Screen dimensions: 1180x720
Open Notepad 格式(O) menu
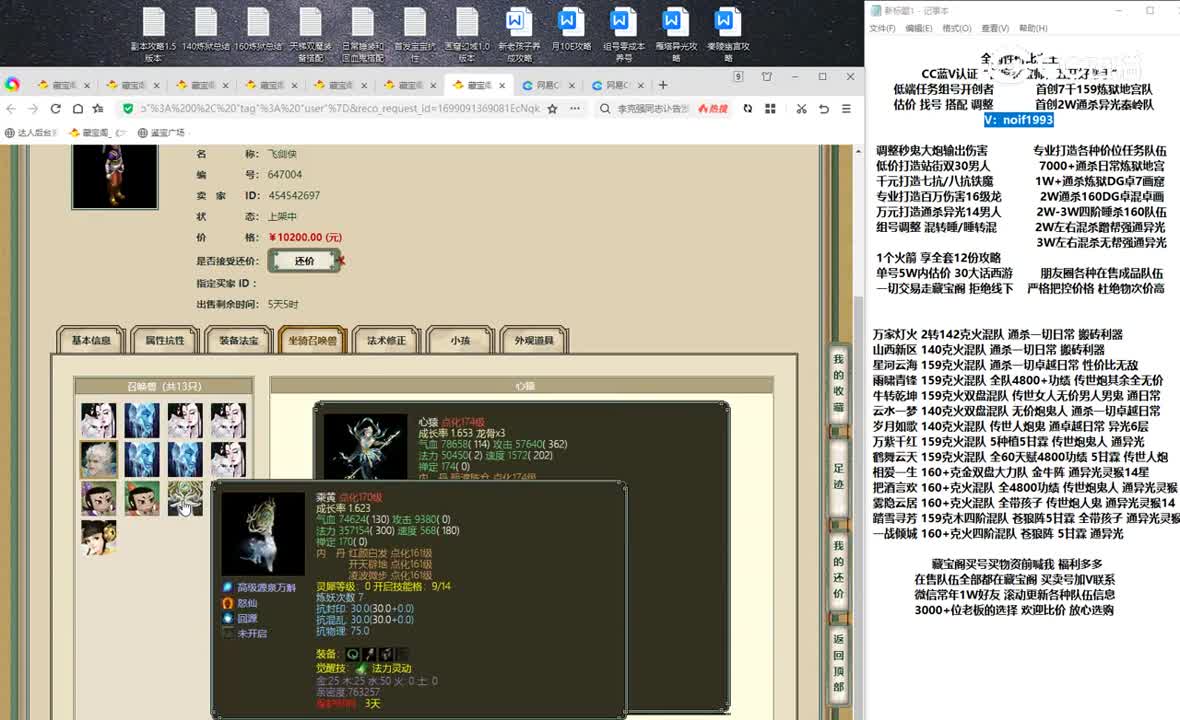point(956,28)
